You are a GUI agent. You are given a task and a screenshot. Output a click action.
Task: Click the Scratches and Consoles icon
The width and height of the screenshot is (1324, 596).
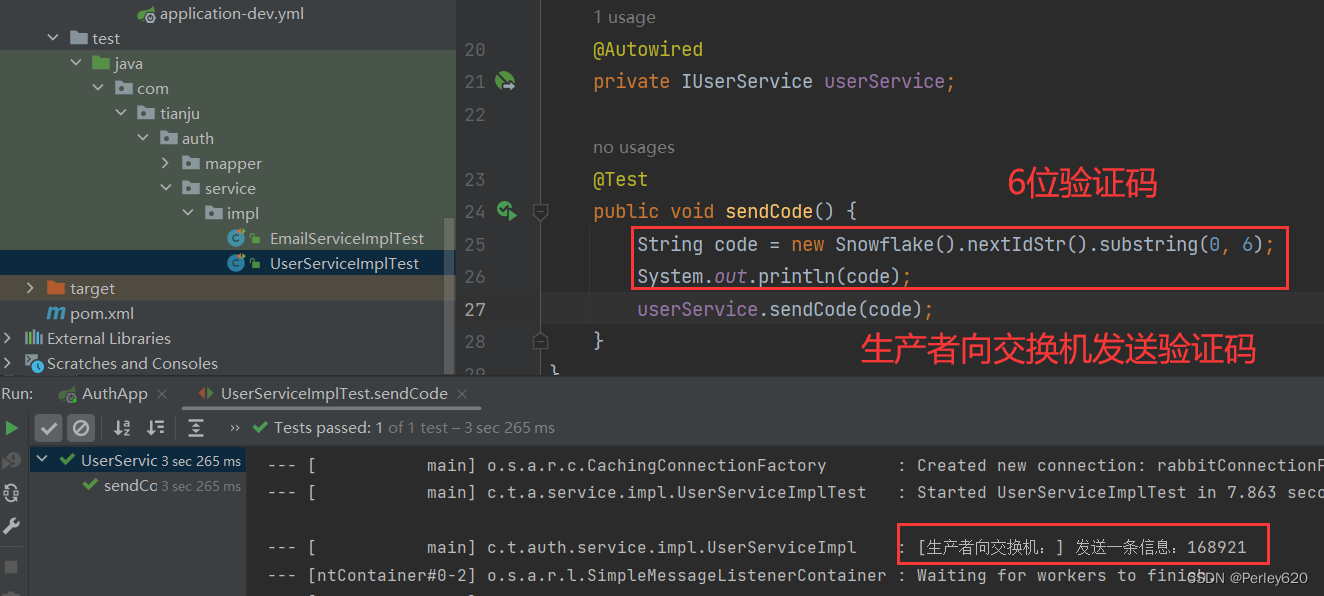pos(34,363)
